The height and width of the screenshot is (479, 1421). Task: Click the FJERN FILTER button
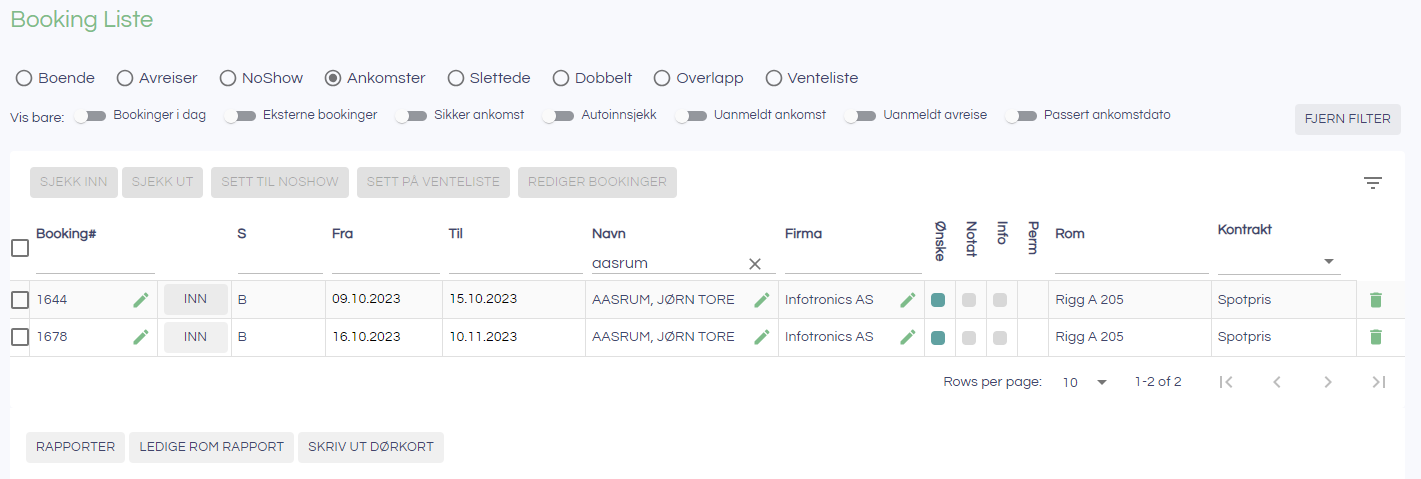point(1347,119)
